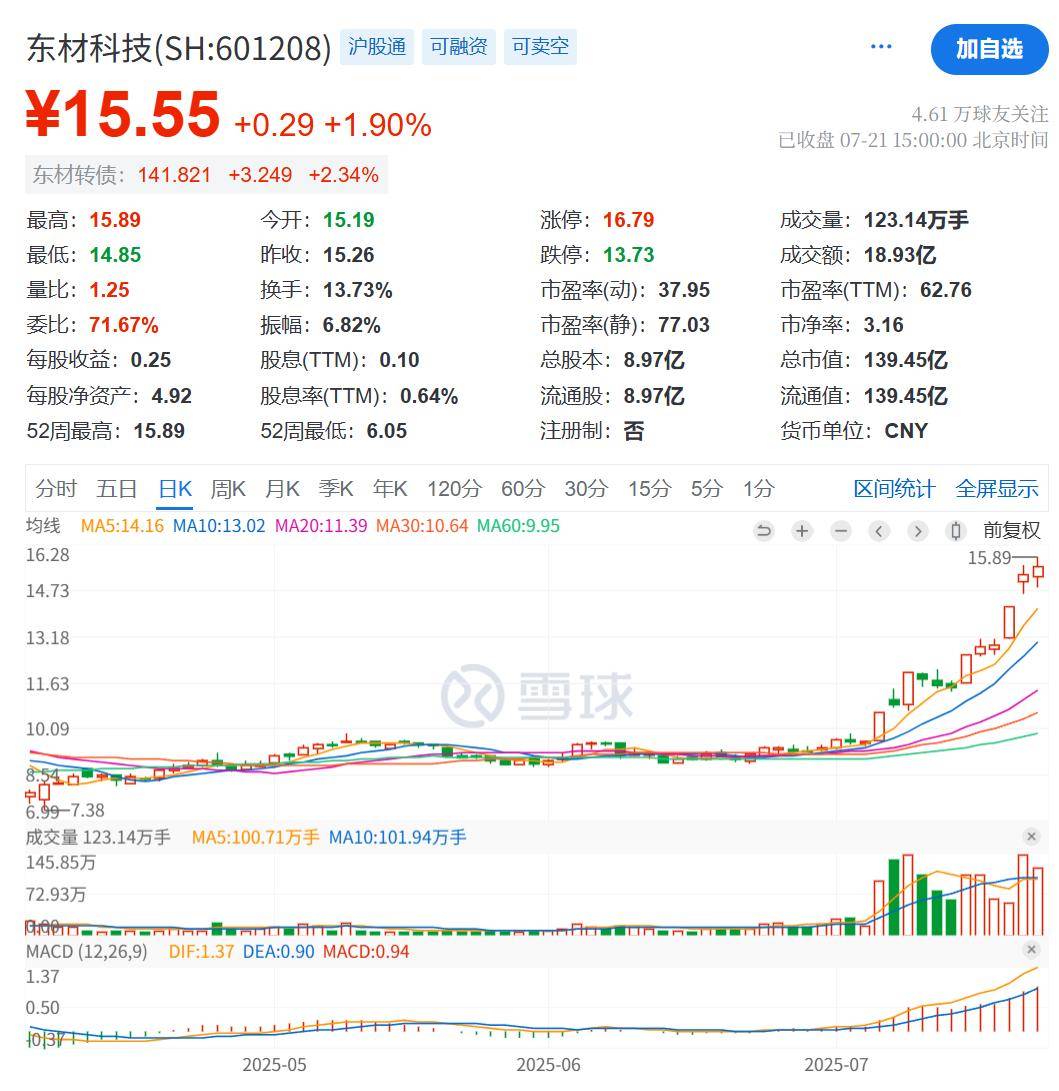Open the 5分 interval tab
Screen dimensions: 1059x1091
706,488
